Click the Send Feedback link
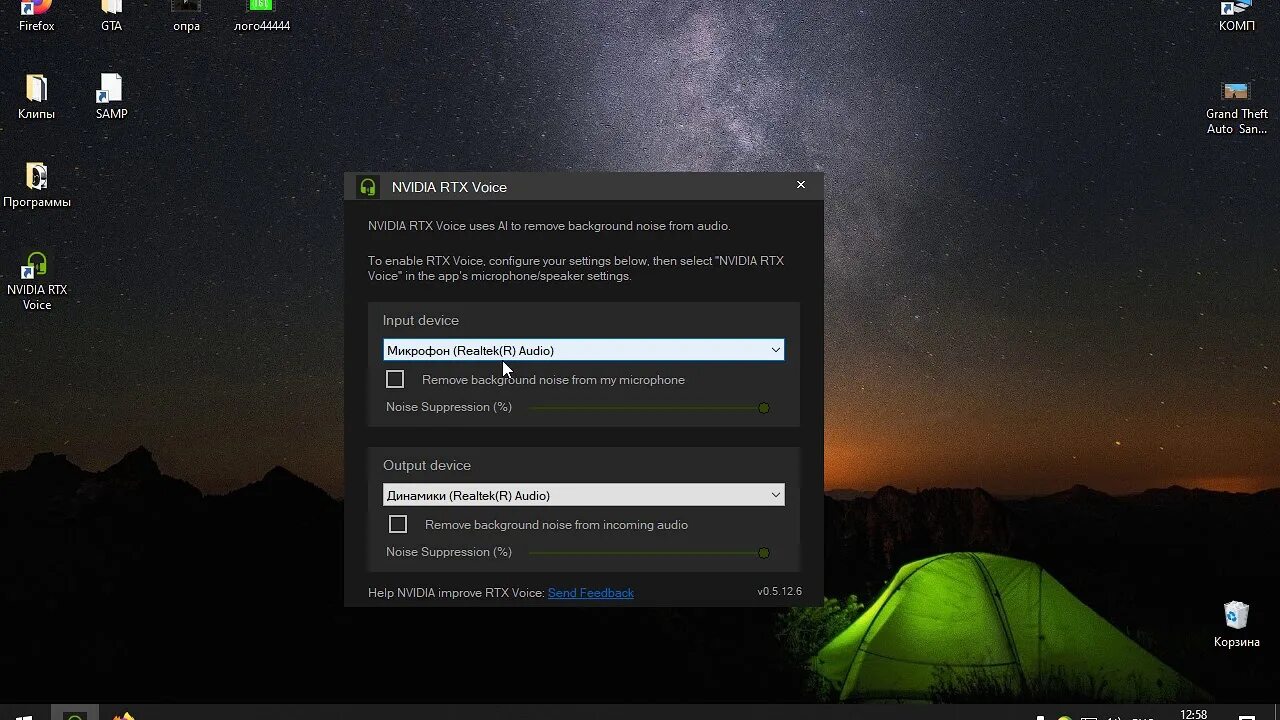Image resolution: width=1280 pixels, height=720 pixels. tap(590, 593)
